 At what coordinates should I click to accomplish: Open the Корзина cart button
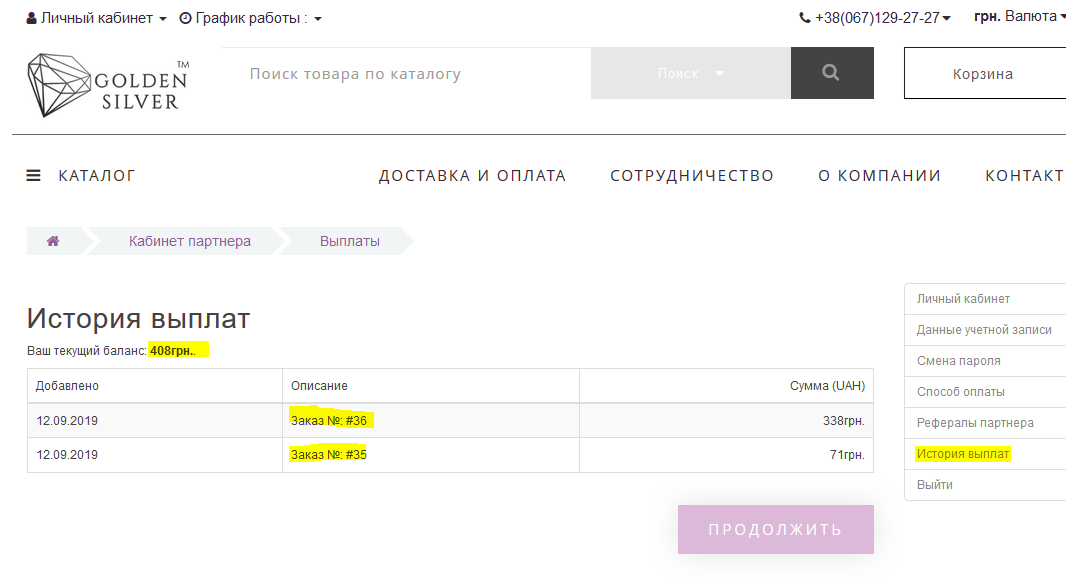[x=982, y=74]
